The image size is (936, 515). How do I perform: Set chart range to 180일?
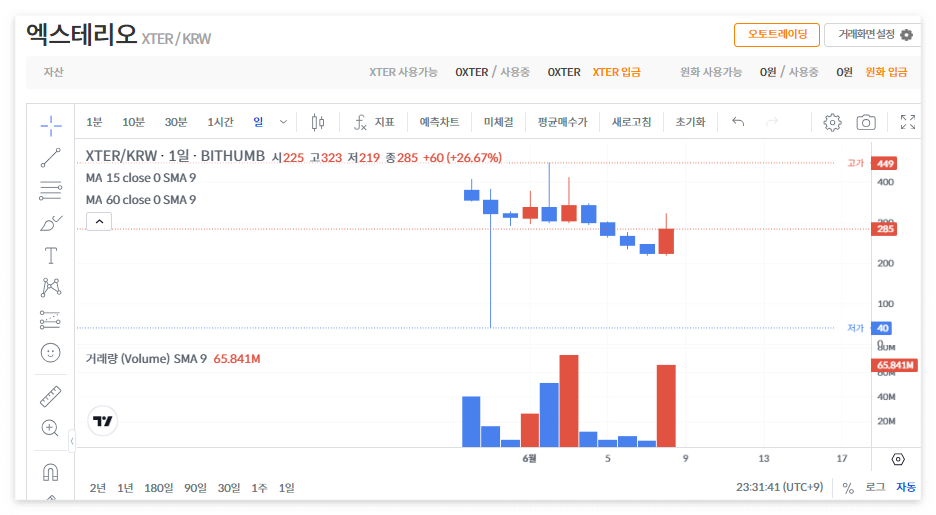coord(158,488)
